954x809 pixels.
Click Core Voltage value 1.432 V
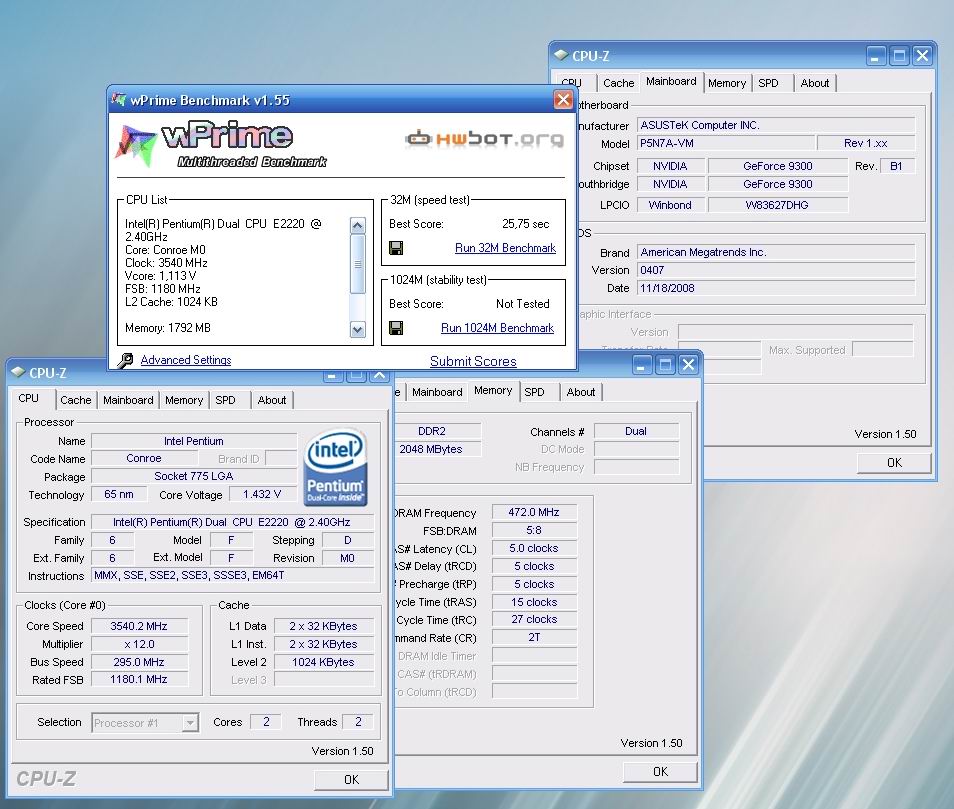point(262,495)
